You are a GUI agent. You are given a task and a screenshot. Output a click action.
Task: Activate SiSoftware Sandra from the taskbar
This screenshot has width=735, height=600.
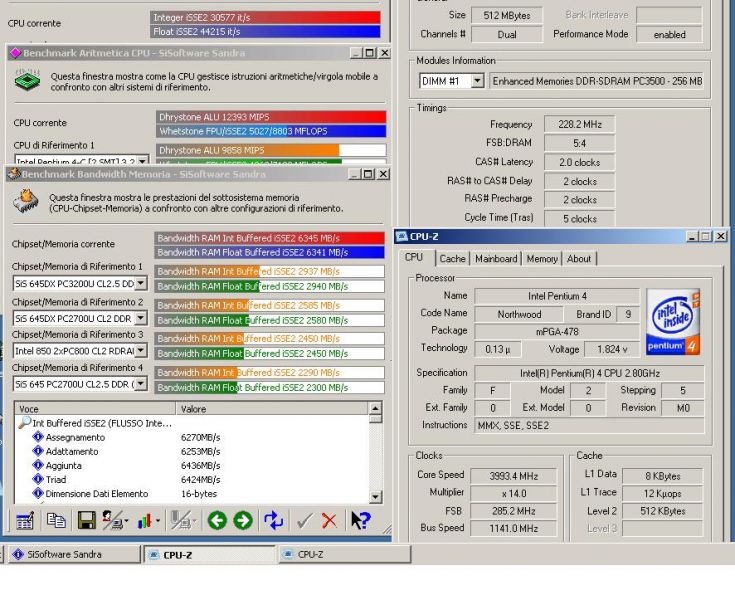[x=74, y=555]
